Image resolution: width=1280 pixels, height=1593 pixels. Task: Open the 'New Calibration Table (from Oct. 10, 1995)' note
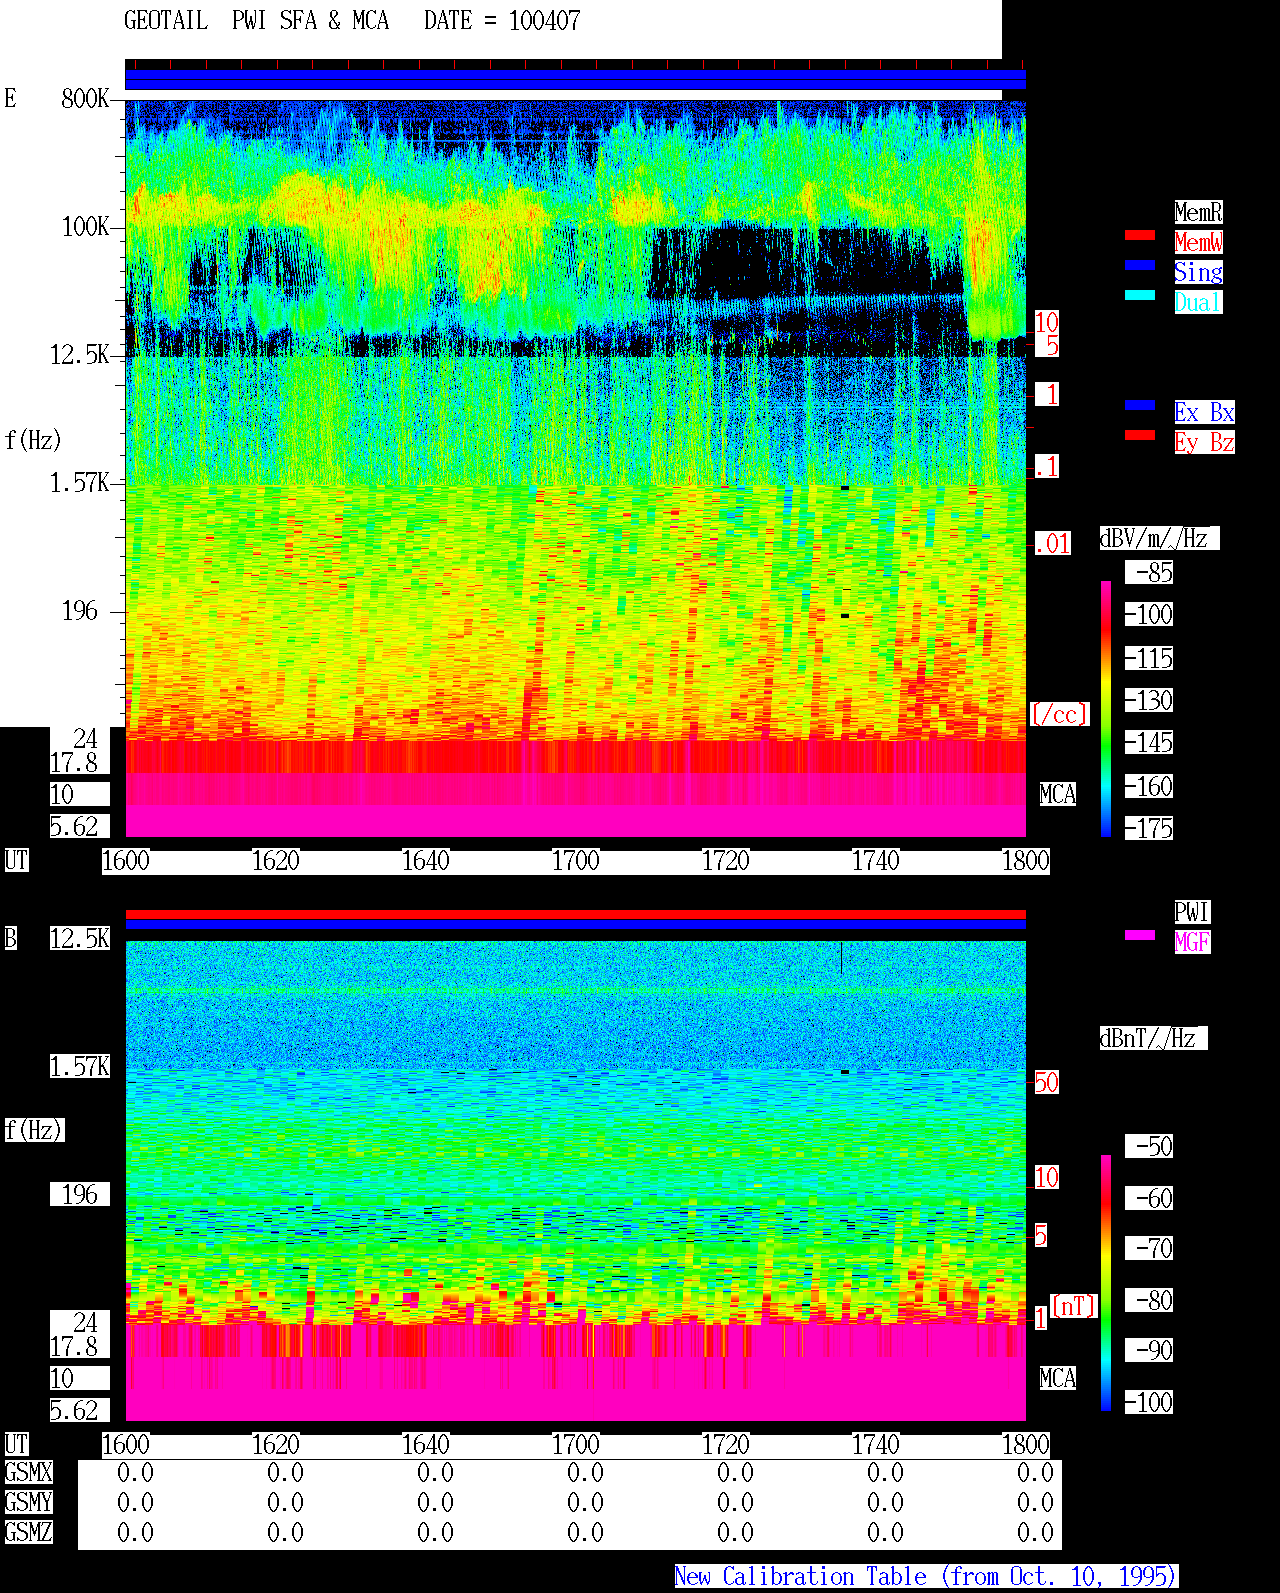pyautogui.click(x=926, y=1577)
